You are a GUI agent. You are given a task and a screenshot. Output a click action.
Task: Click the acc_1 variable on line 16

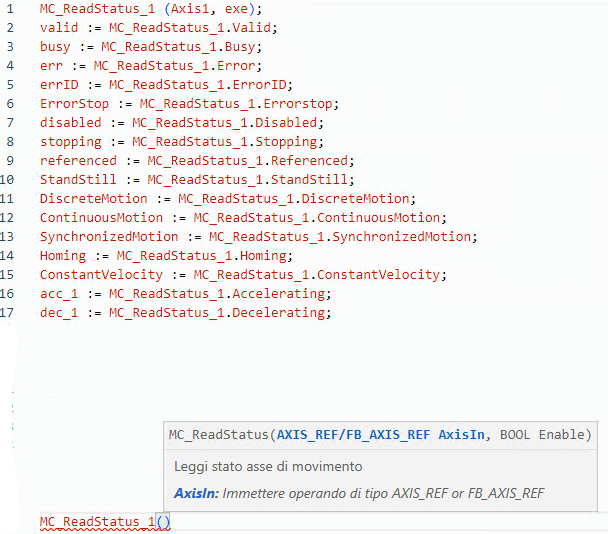[x=59, y=294]
